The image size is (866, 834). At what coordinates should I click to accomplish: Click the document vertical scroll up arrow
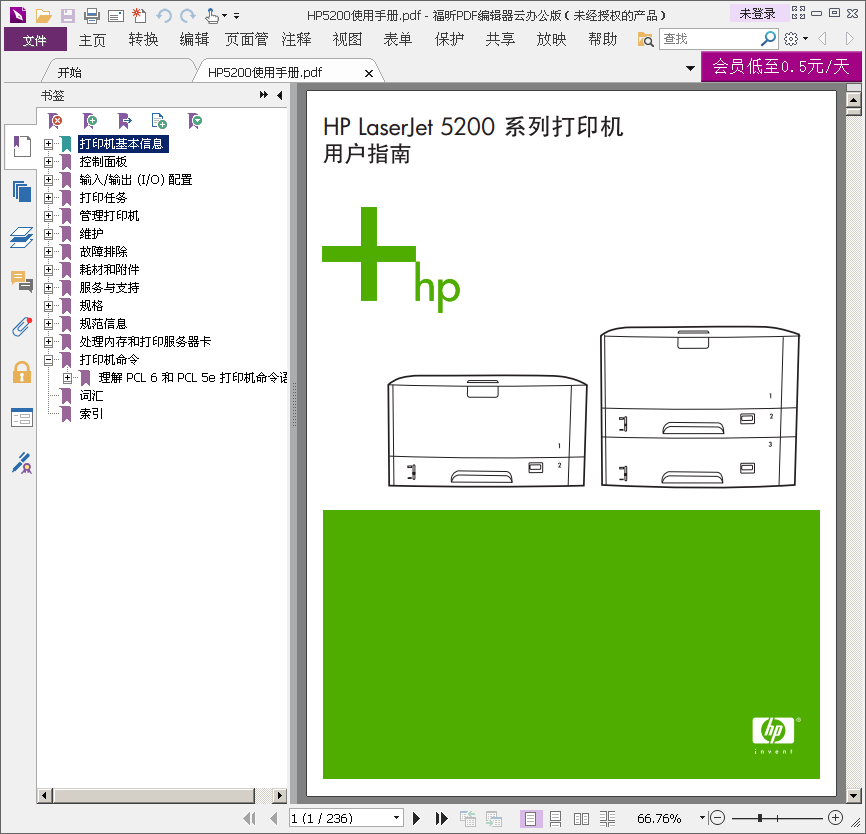pos(853,100)
